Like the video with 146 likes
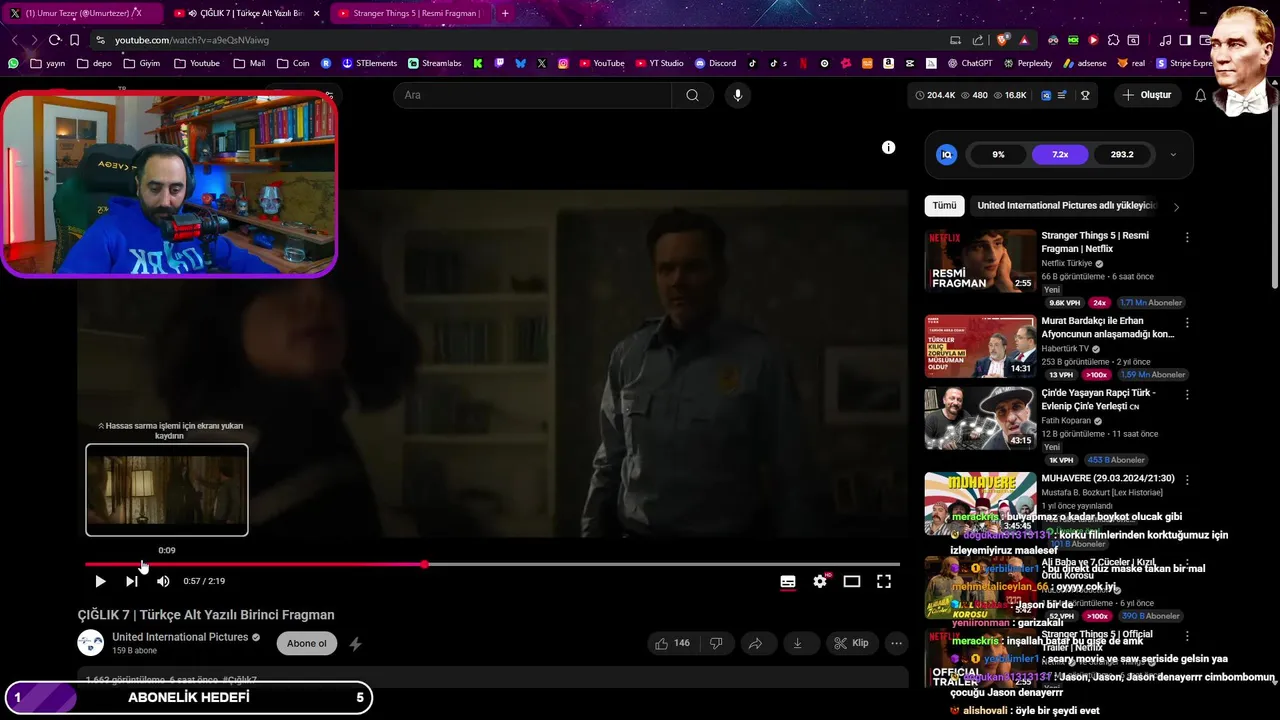Screen dimensions: 1280x720 (x=672, y=643)
